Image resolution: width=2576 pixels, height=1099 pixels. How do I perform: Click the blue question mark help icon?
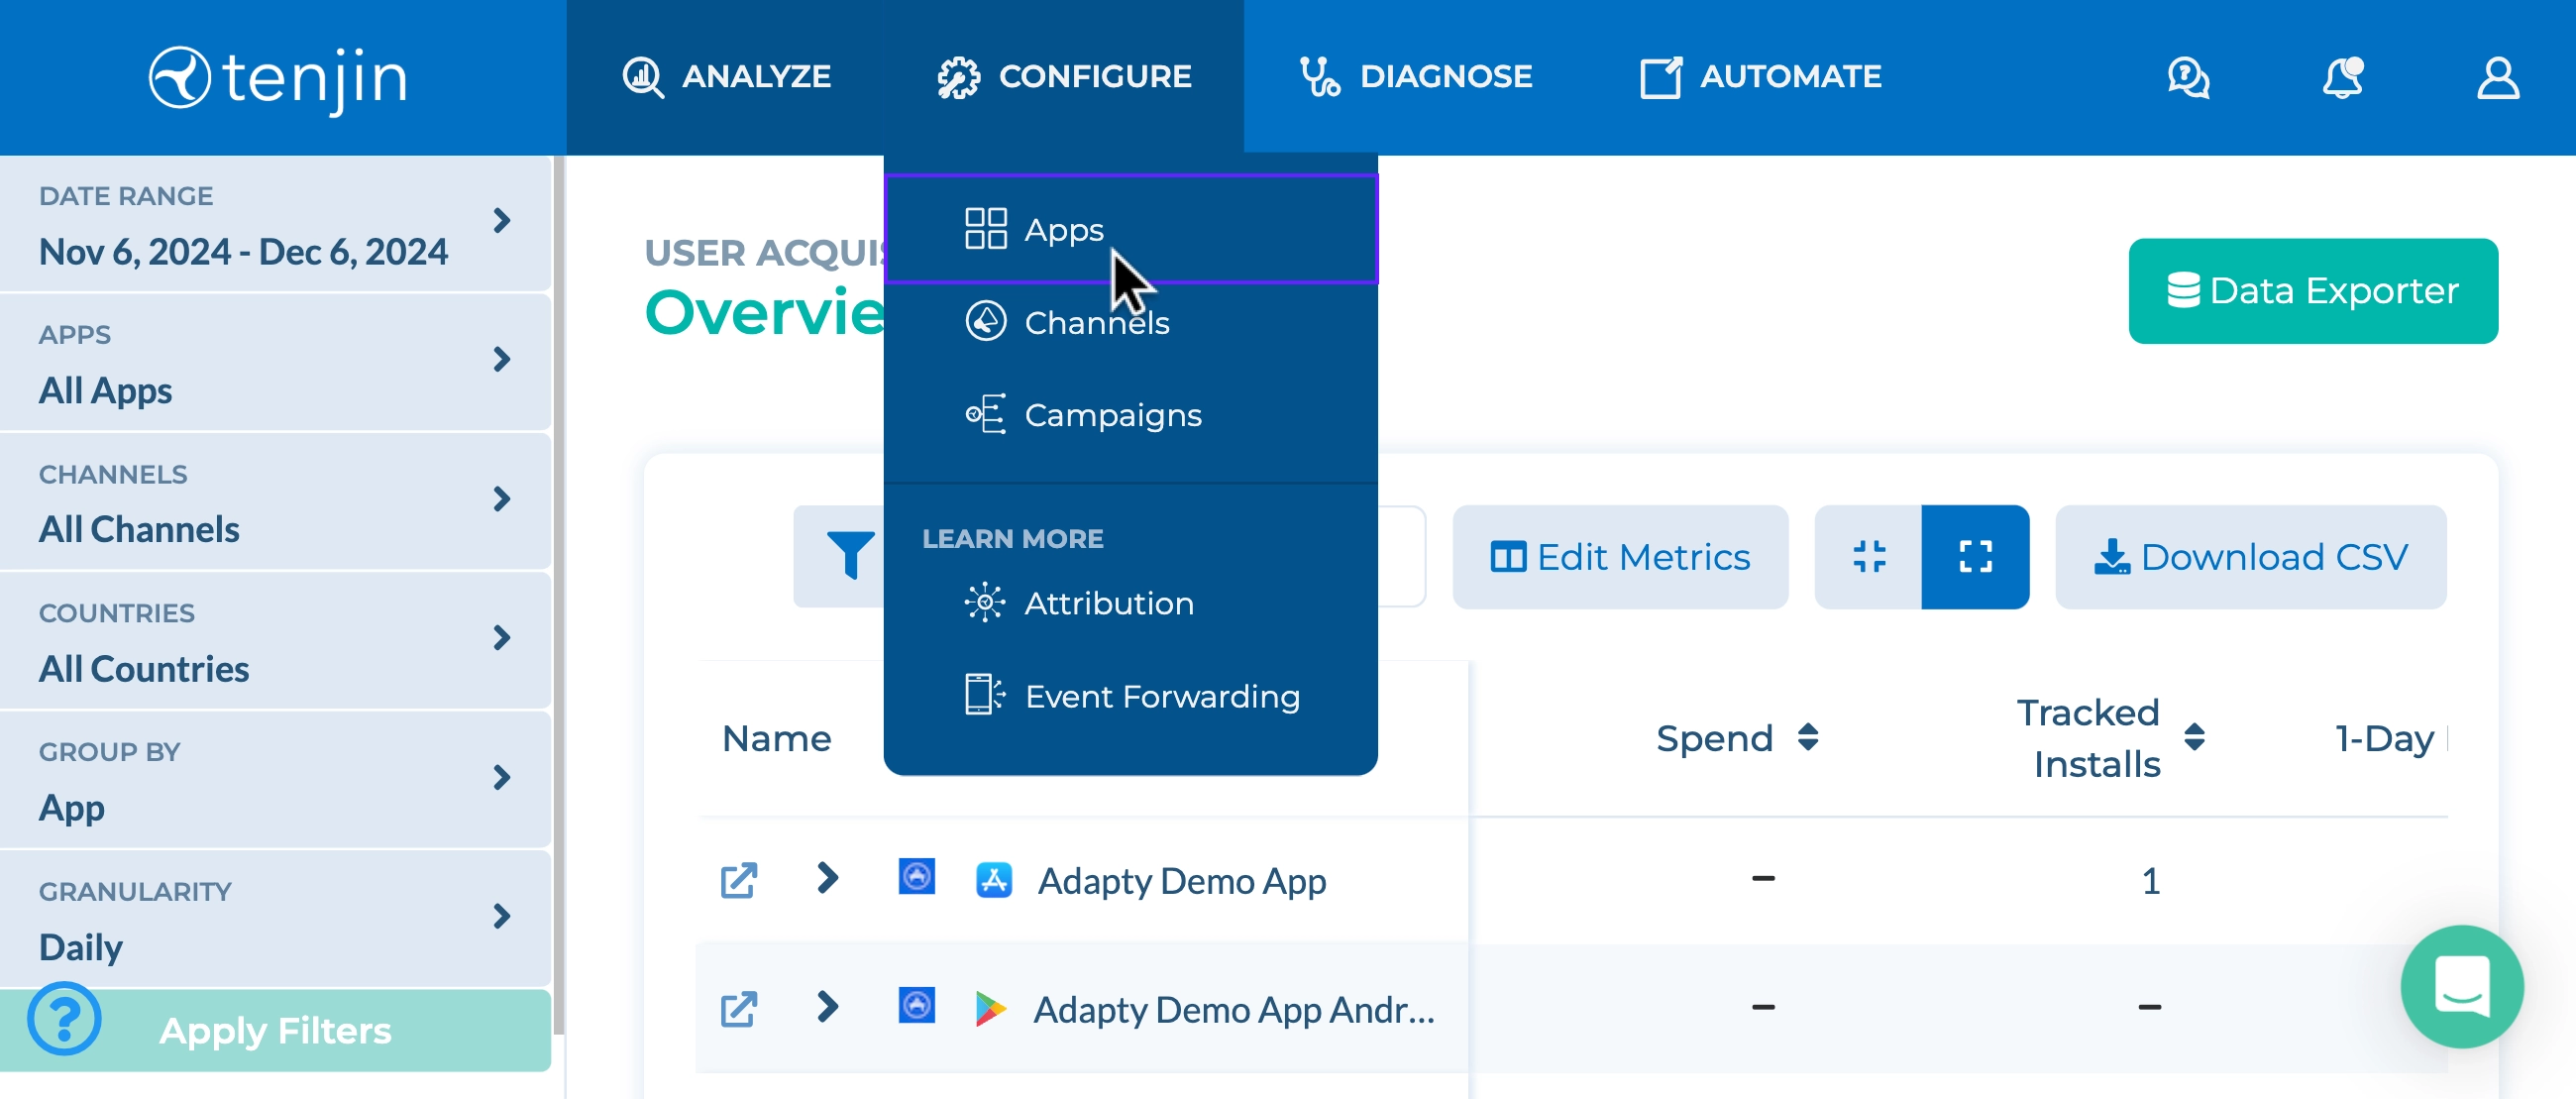coord(65,1019)
